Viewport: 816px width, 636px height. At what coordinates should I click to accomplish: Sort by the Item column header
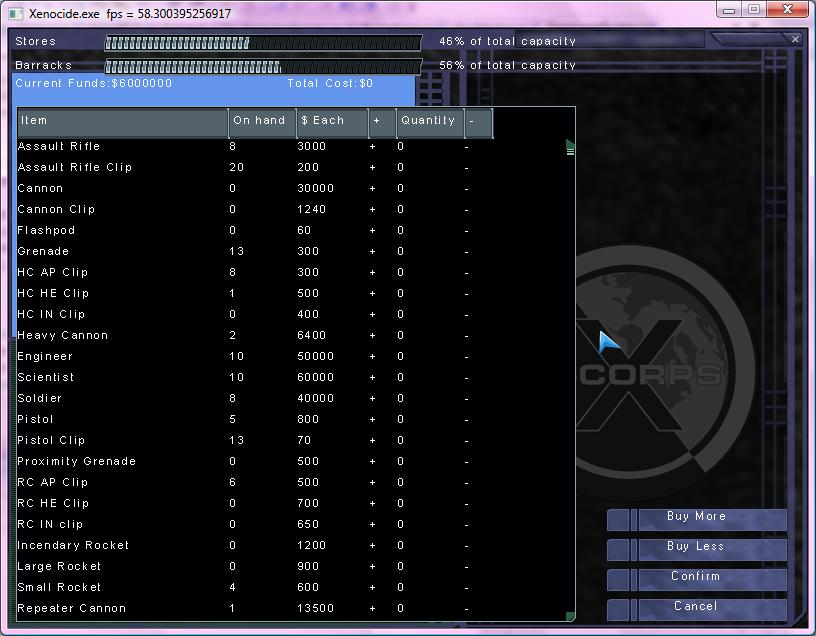(x=122, y=123)
